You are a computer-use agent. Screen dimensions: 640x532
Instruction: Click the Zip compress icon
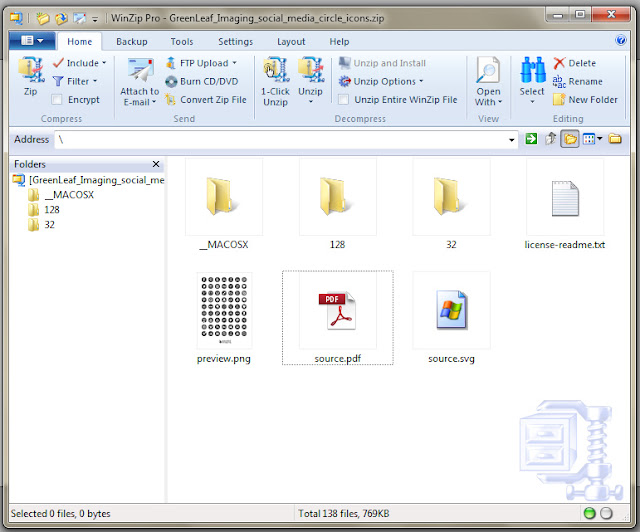31,70
